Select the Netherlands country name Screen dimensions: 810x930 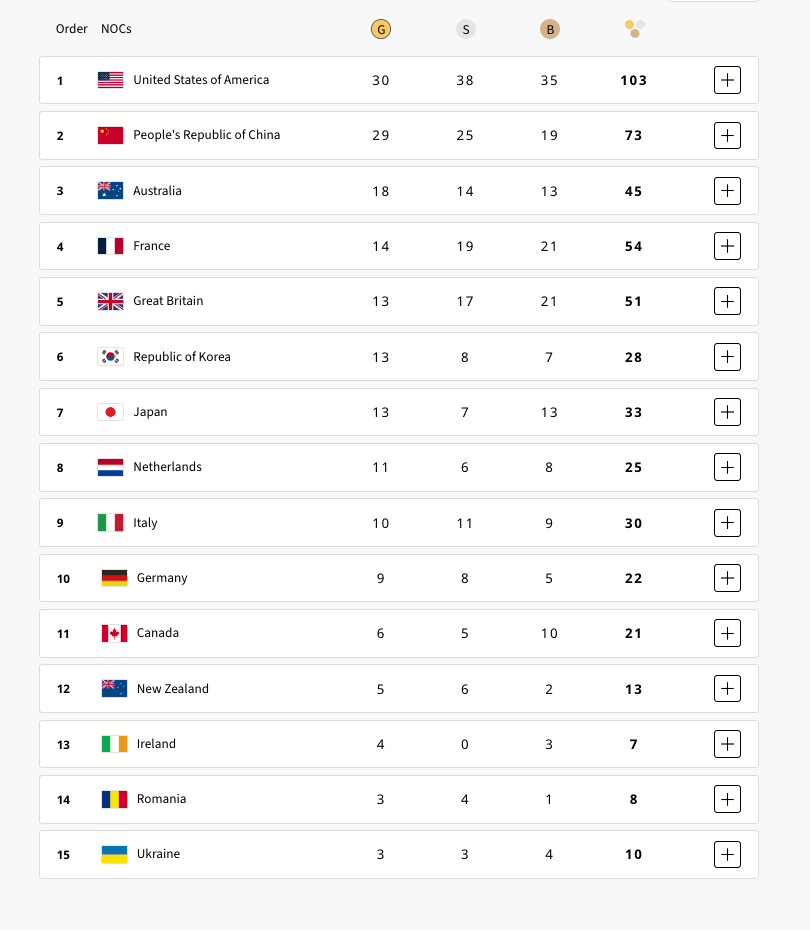pos(167,467)
